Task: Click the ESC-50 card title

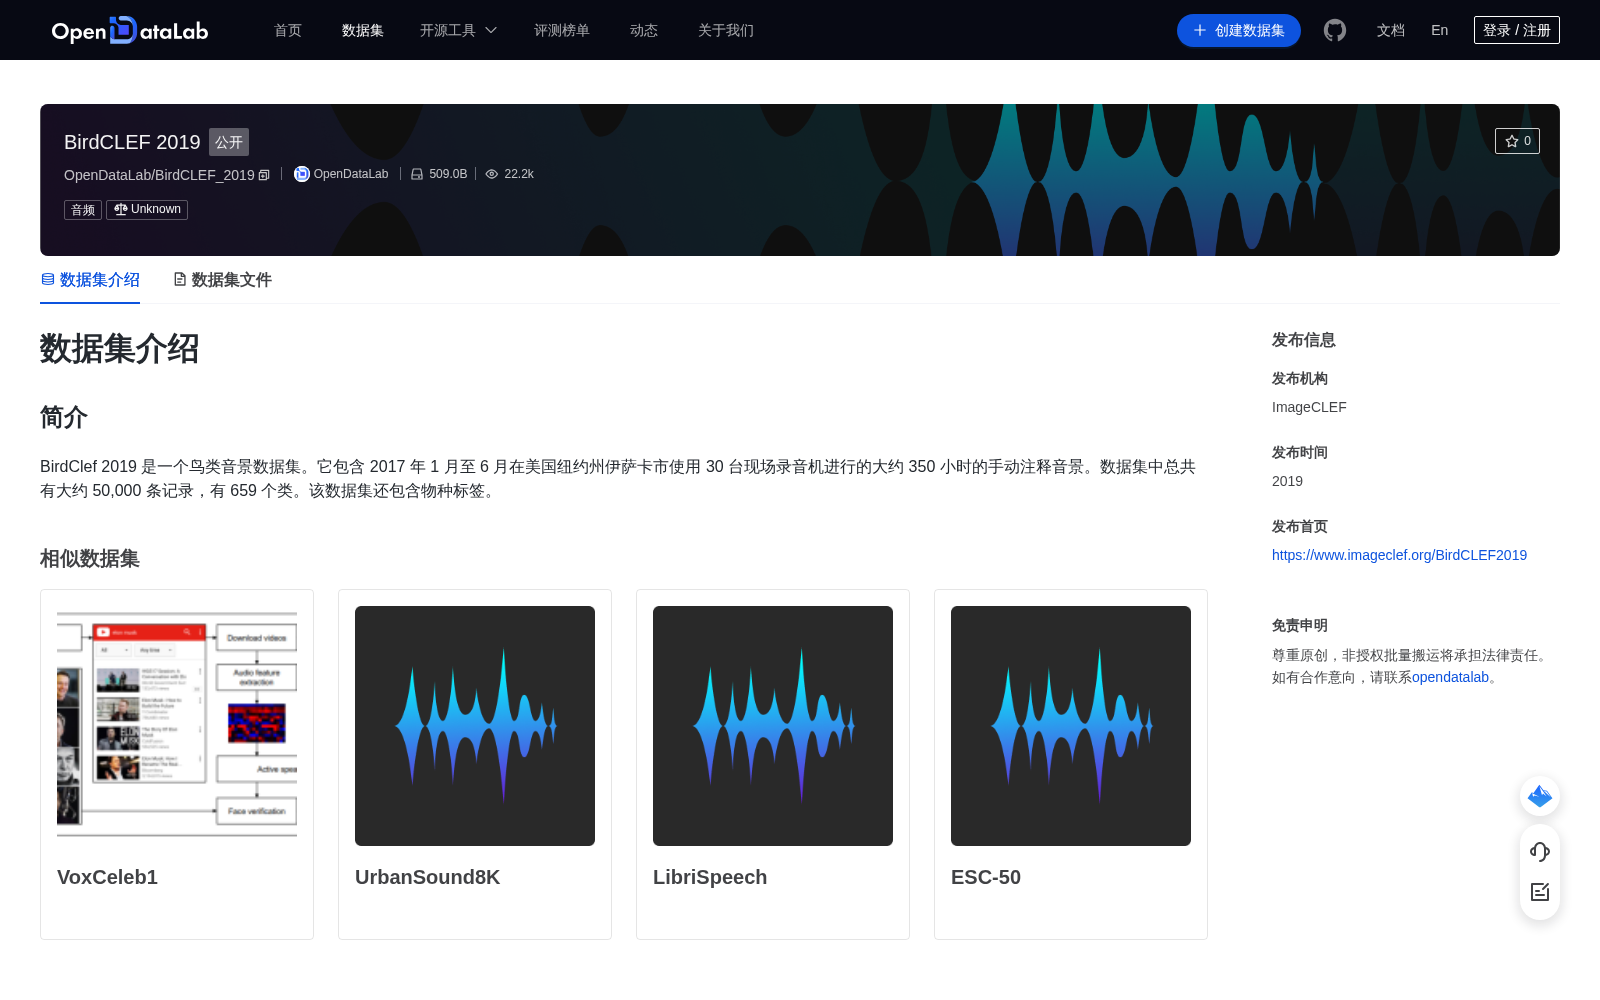Action: tap(986, 877)
